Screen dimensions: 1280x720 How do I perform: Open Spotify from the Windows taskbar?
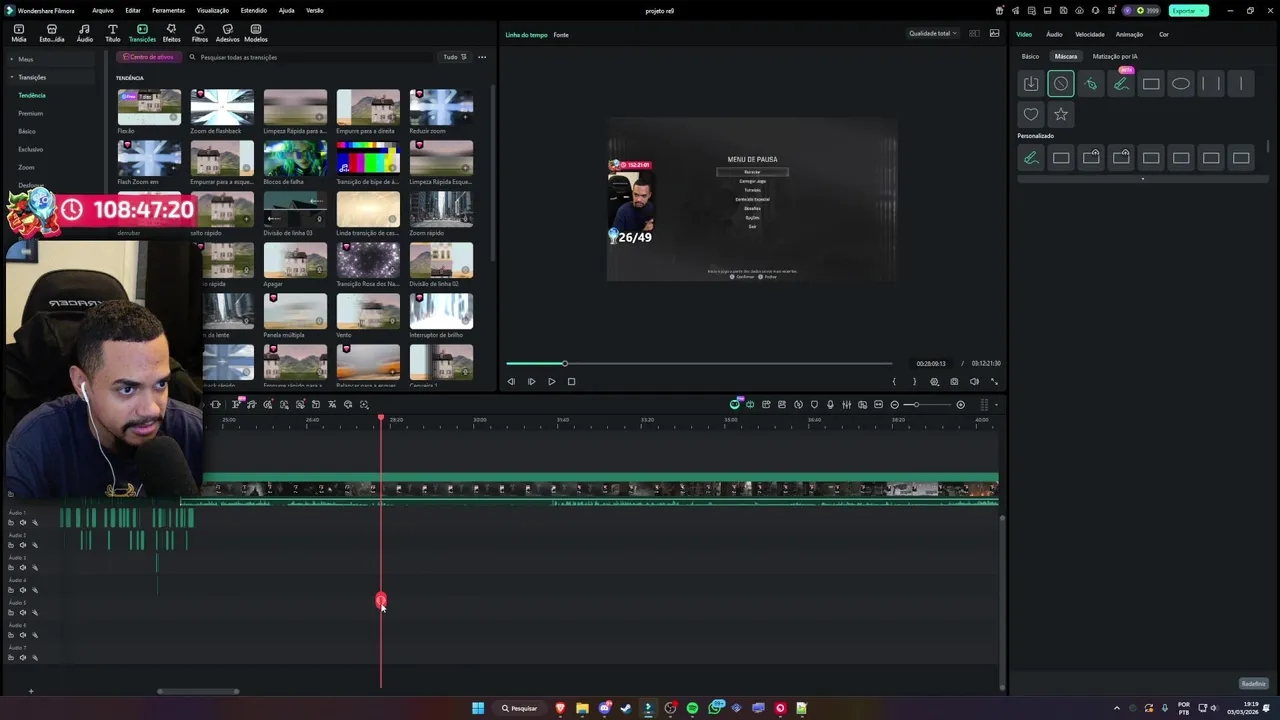[692, 708]
